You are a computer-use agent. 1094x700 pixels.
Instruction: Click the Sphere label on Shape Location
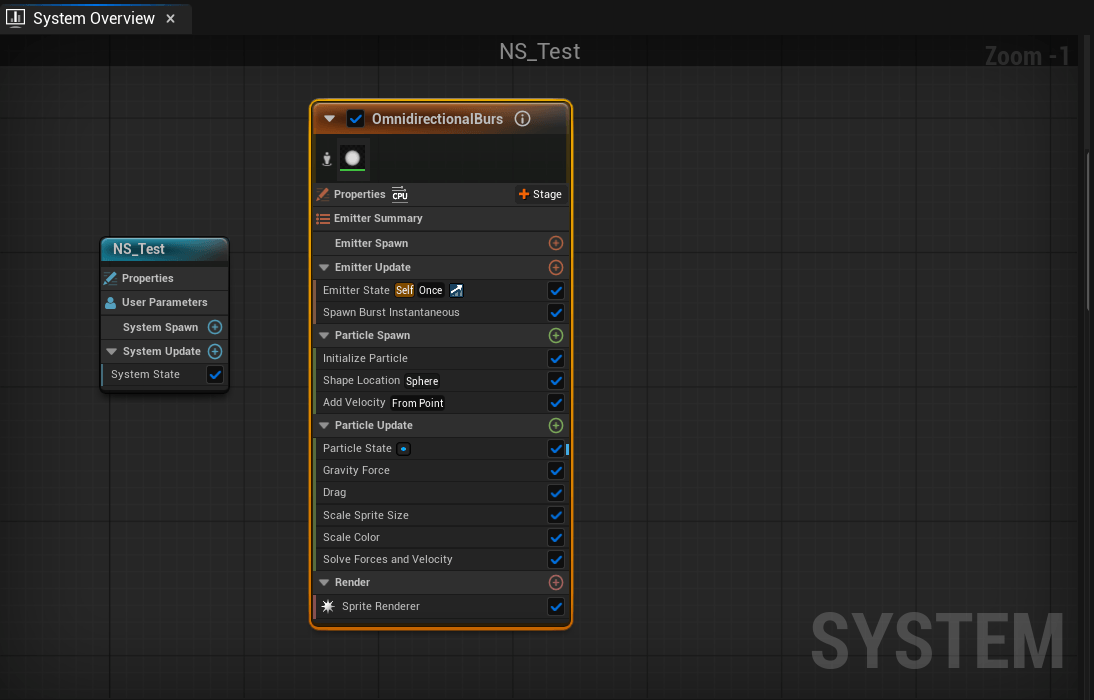(x=422, y=381)
